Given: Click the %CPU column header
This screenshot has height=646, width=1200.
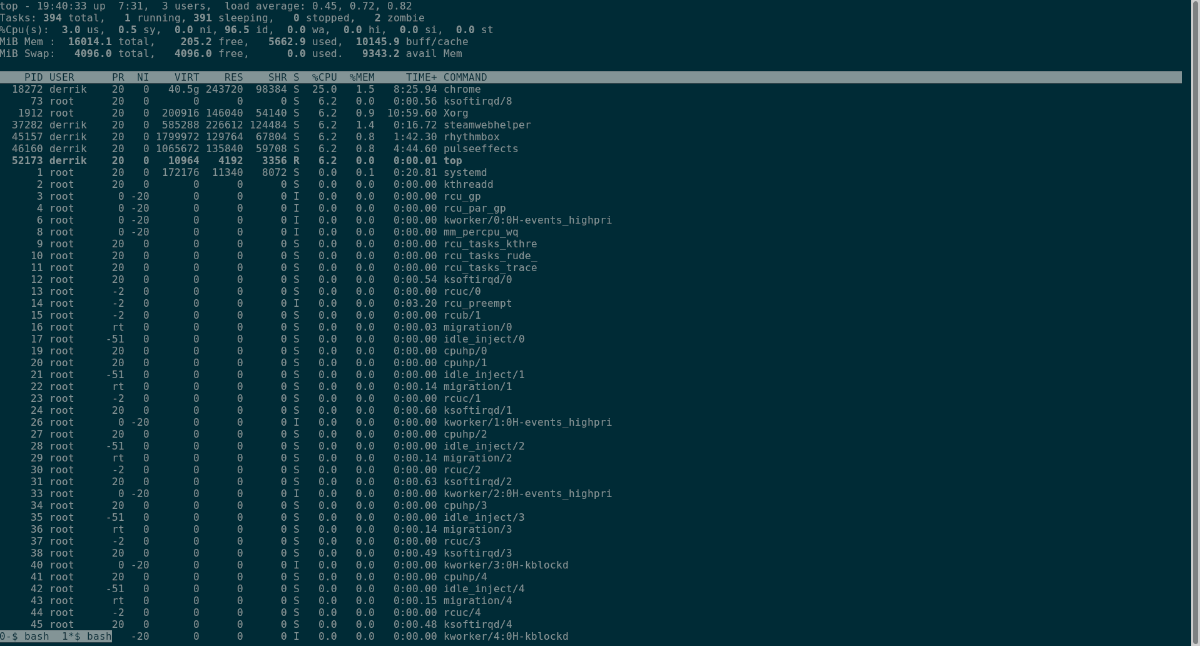Looking at the screenshot, I should 324,77.
